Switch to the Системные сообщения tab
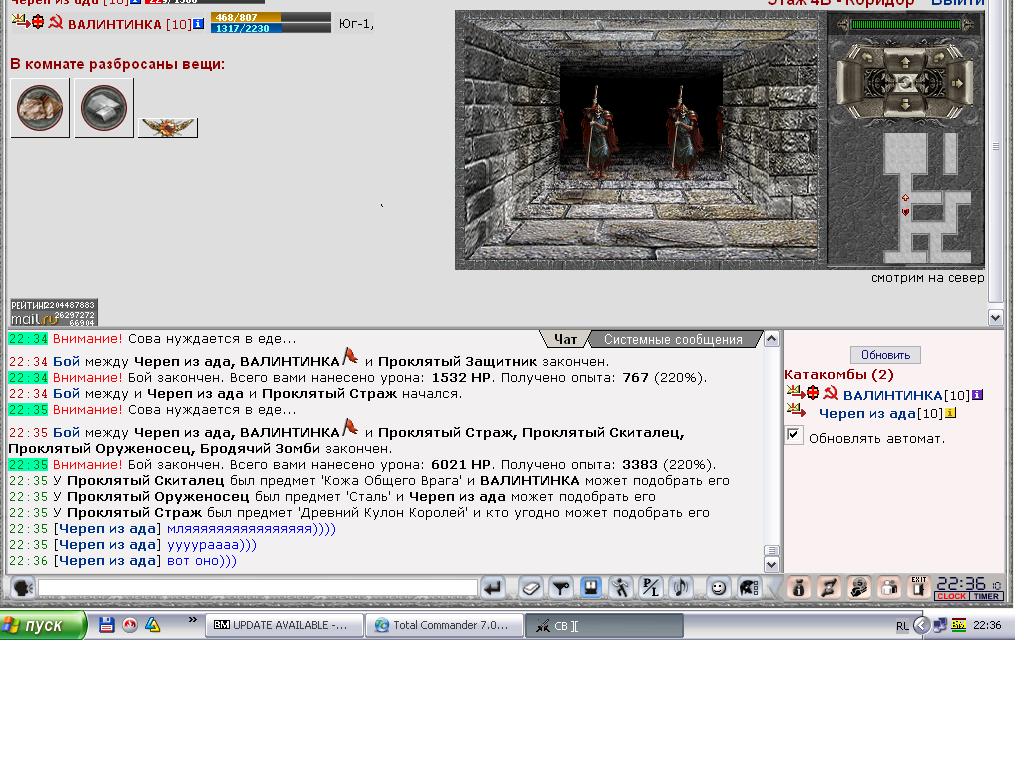This screenshot has width=1024, height=768. pos(673,340)
